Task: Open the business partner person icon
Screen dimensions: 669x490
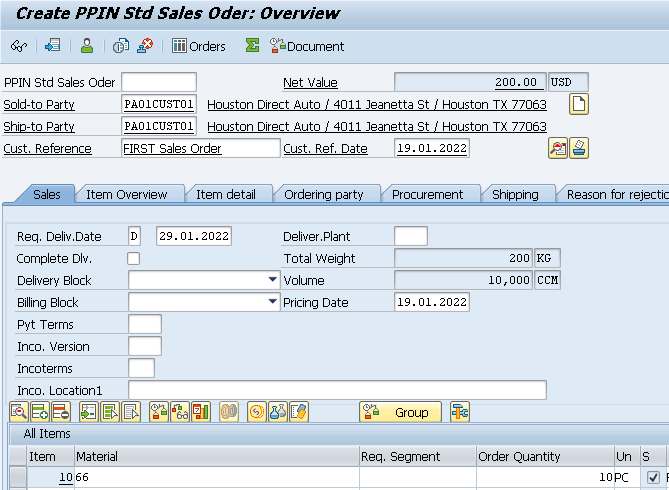Action: click(x=87, y=45)
